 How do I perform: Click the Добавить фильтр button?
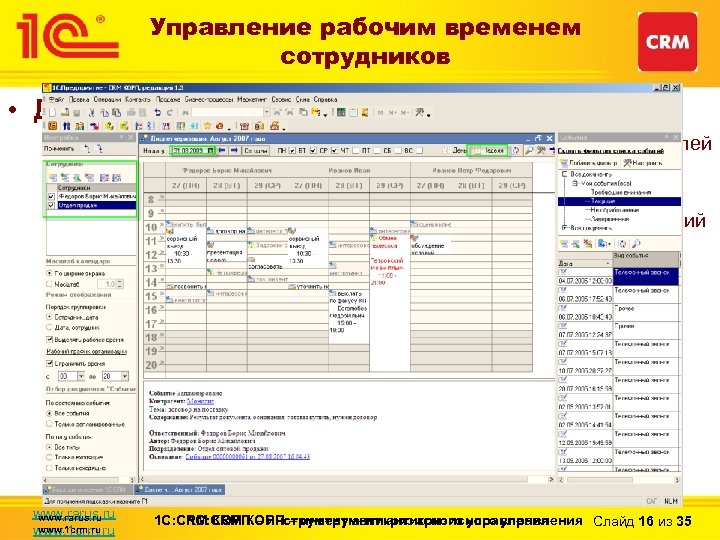tap(588, 163)
